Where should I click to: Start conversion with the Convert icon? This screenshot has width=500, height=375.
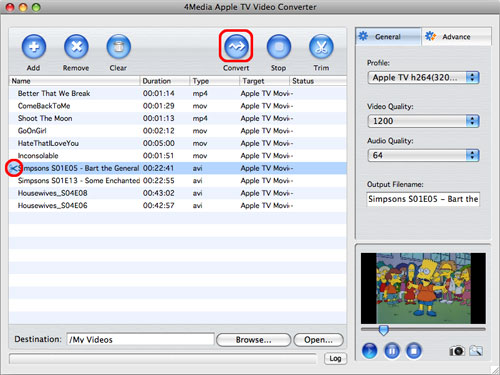[x=236, y=46]
